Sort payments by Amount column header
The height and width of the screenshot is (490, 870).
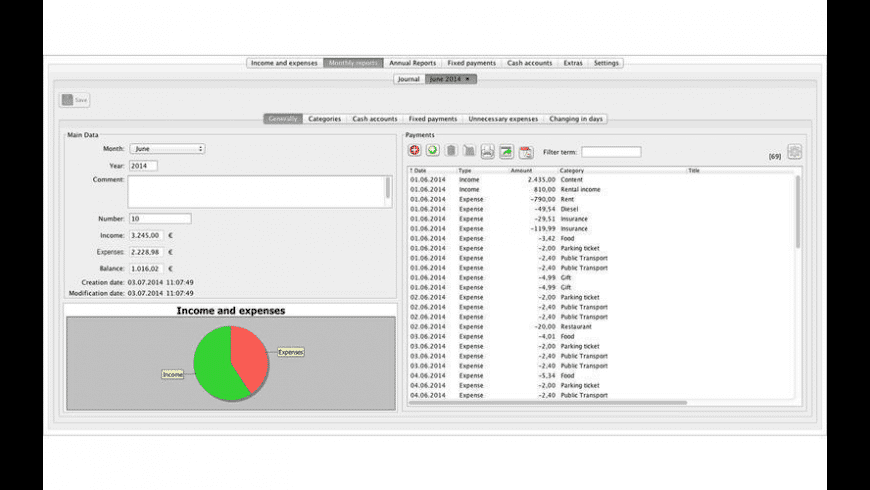point(533,170)
